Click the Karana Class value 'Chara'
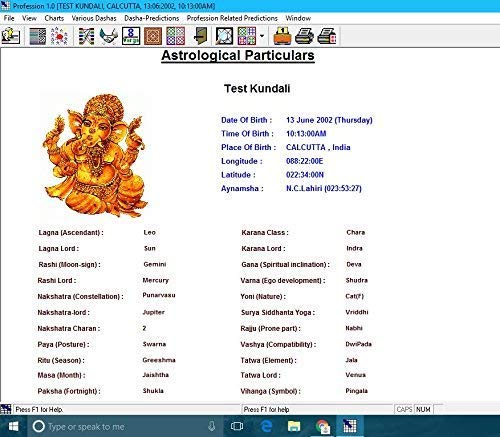The image size is (500, 437). pyautogui.click(x=356, y=232)
